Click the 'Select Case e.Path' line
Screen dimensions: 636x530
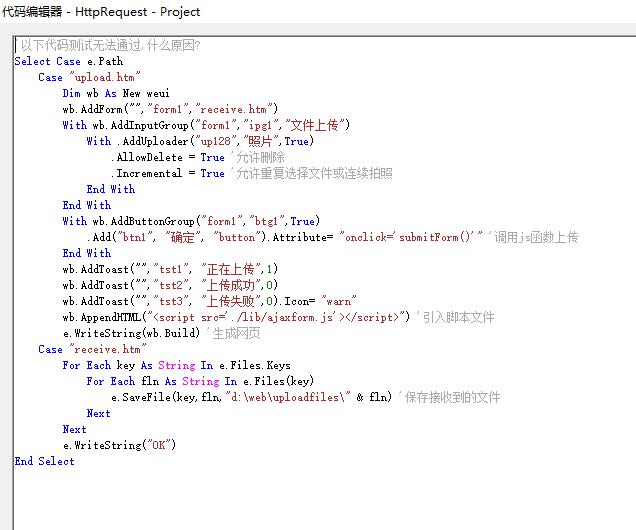click(69, 61)
